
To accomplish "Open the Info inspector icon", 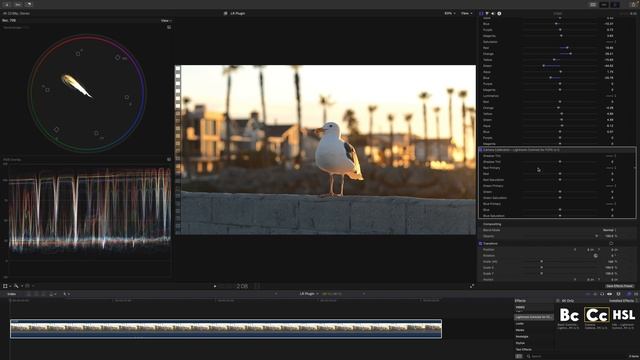I will click(x=499, y=13).
